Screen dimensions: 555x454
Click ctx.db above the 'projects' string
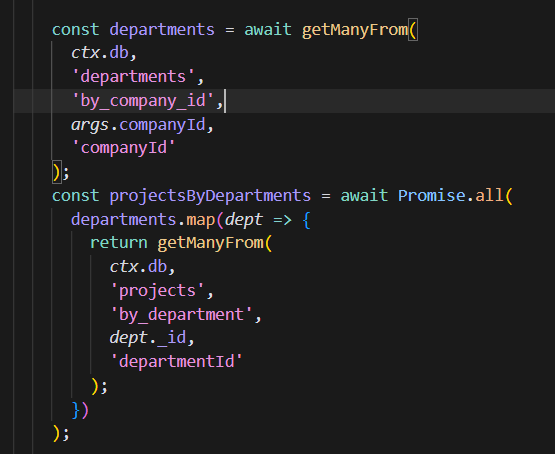[138, 267]
